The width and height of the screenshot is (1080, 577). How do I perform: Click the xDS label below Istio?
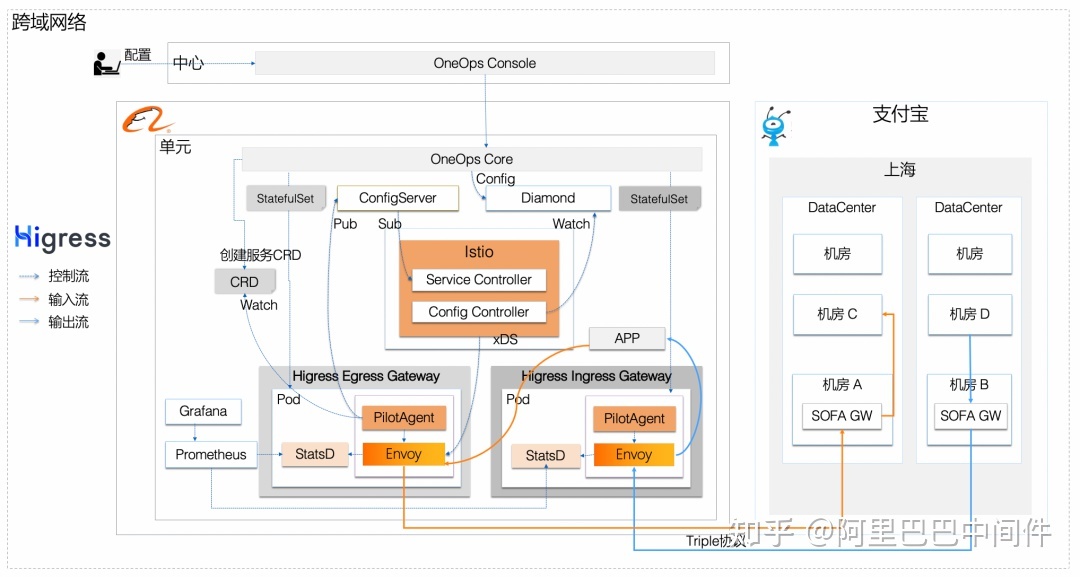click(505, 339)
